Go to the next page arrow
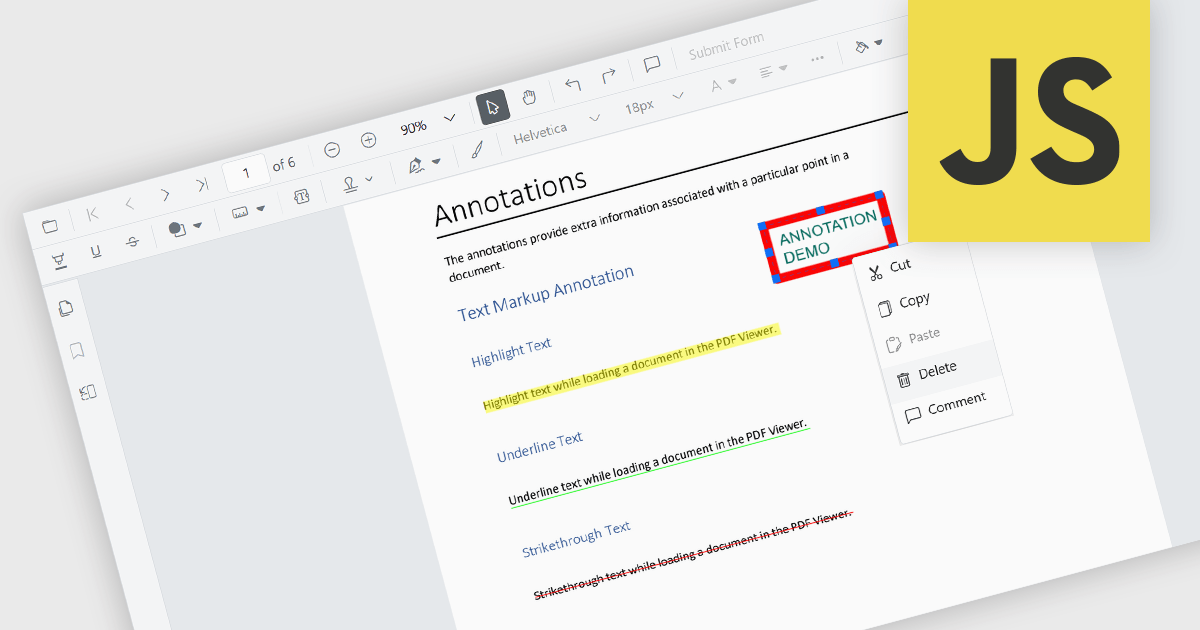This screenshot has height=630, width=1200. tap(165, 194)
